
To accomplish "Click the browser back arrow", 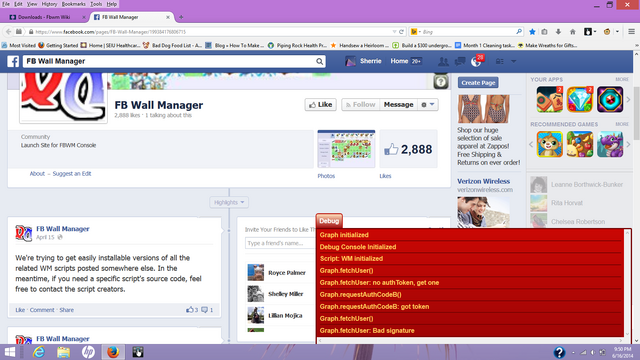I will (9, 31).
